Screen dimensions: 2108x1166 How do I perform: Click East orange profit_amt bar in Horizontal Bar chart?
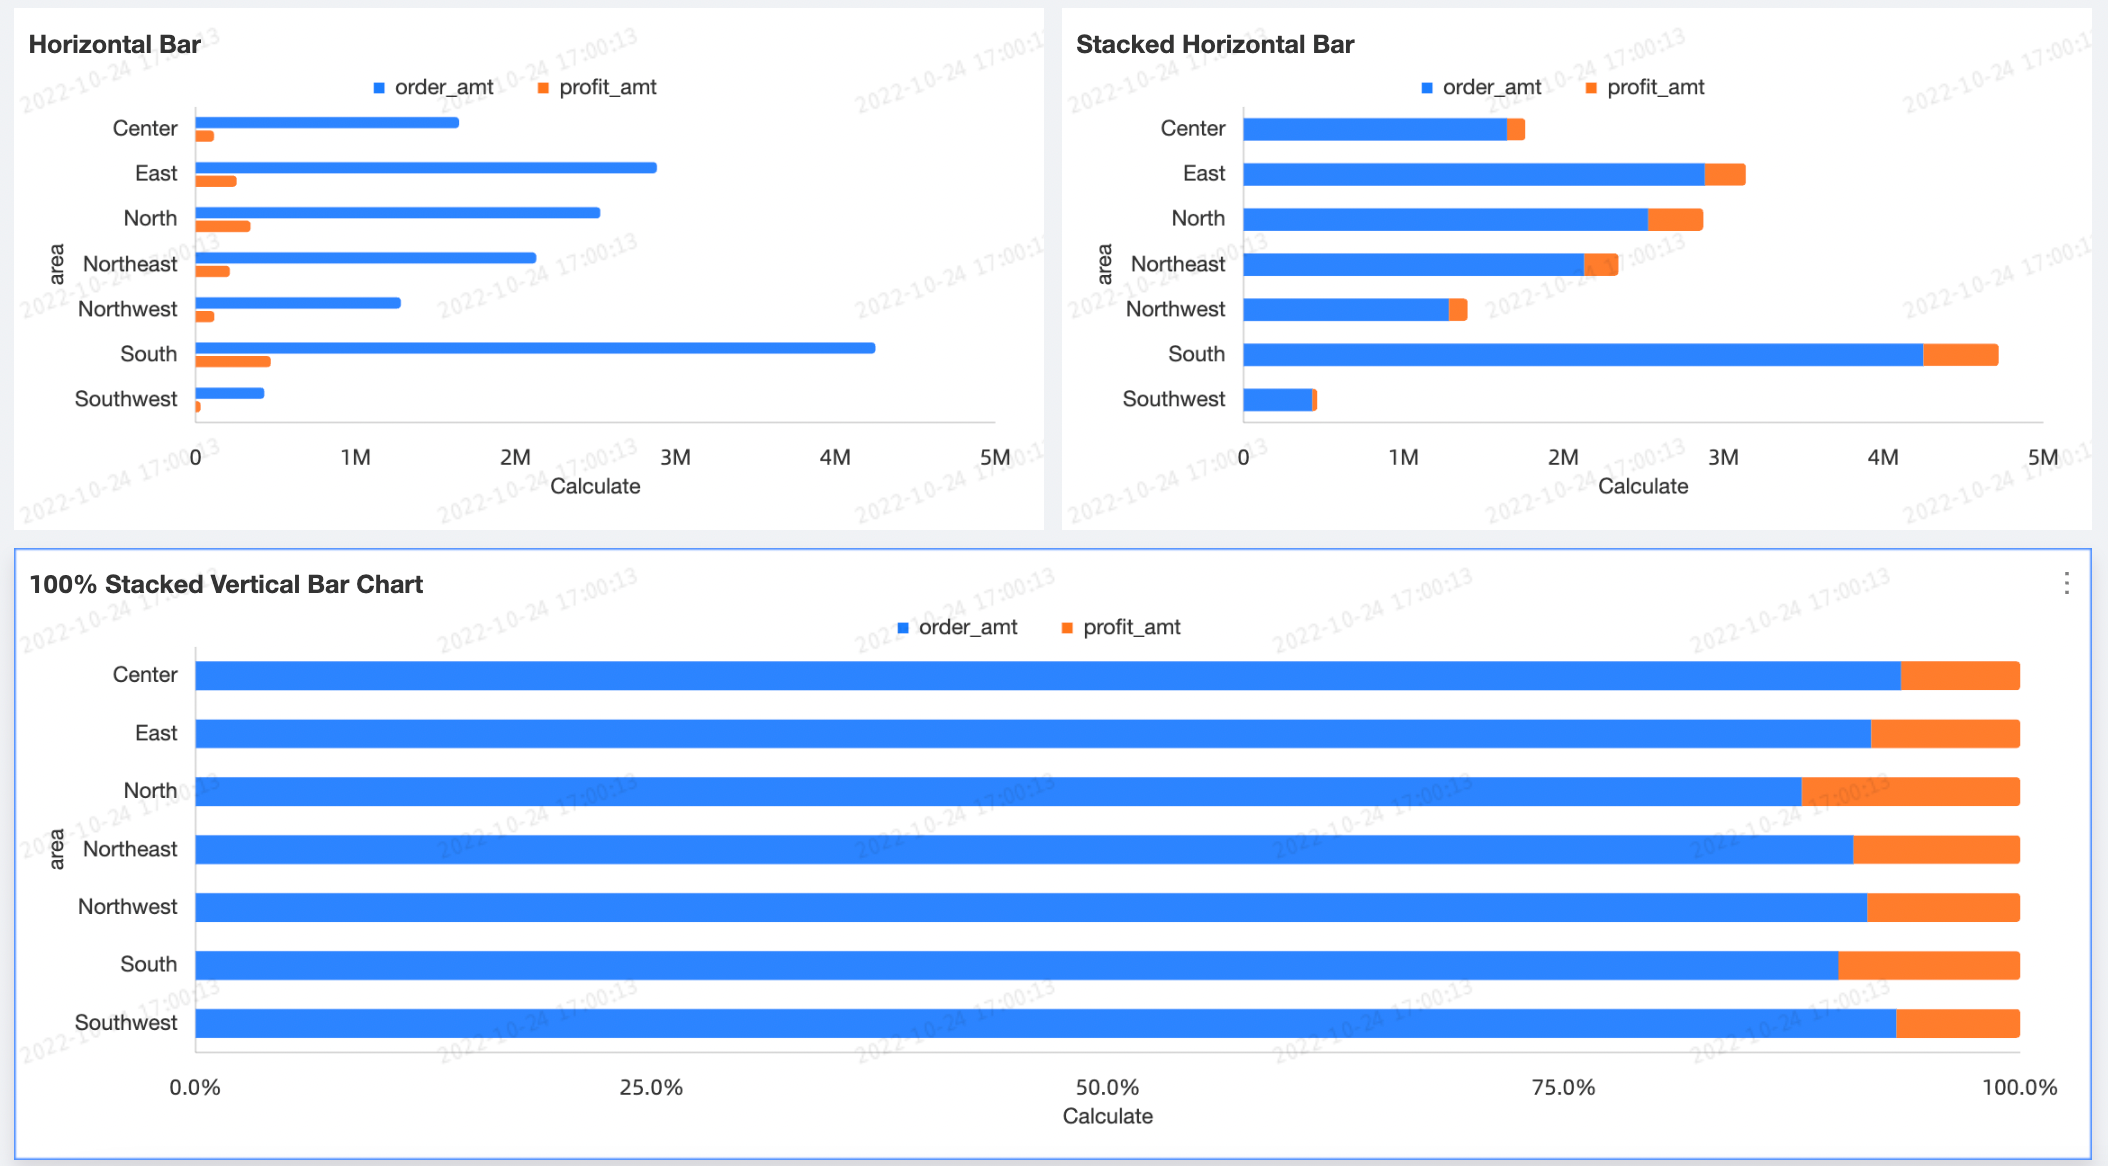pos(216,181)
